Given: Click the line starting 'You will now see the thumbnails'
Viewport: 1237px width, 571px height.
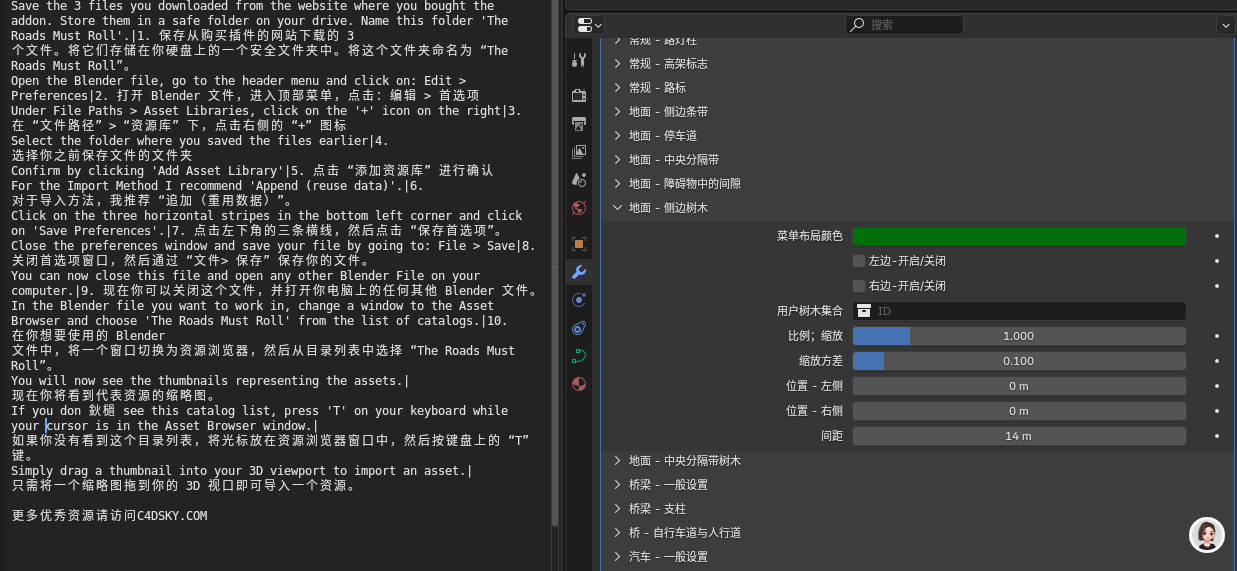Looking at the screenshot, I should tap(210, 381).
